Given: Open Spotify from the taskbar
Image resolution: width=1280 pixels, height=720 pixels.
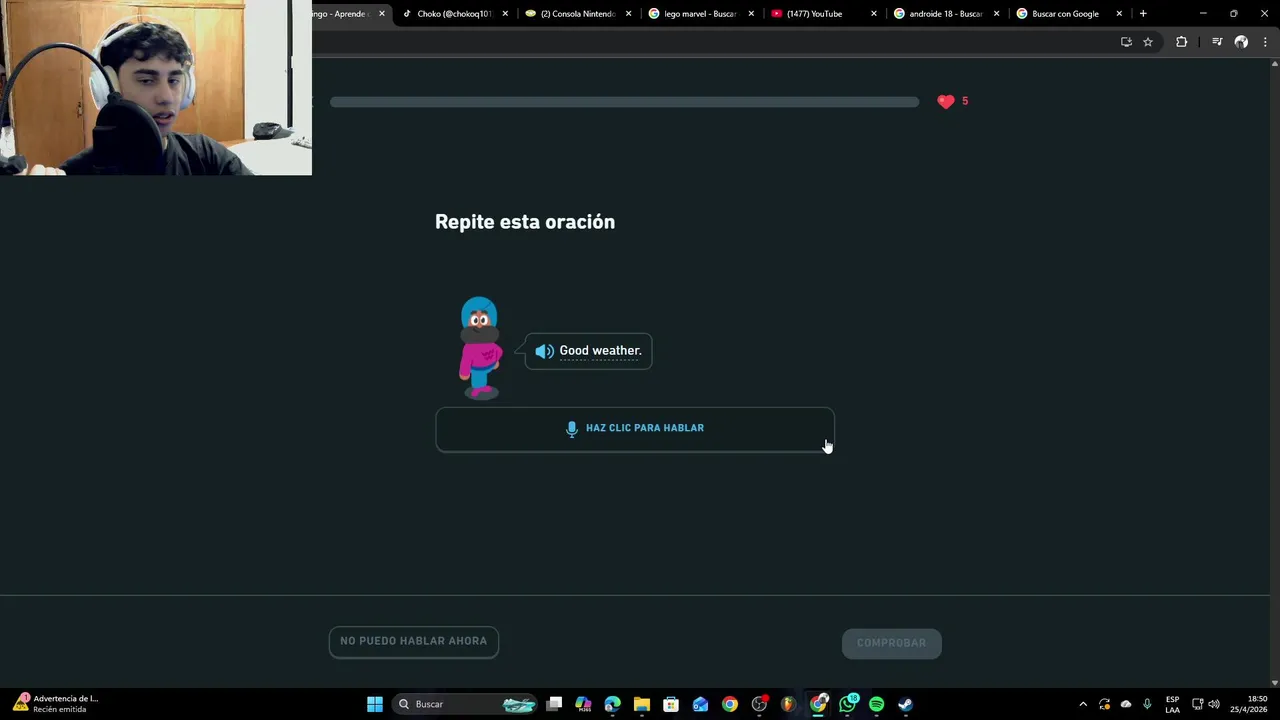Looking at the screenshot, I should click(x=877, y=704).
